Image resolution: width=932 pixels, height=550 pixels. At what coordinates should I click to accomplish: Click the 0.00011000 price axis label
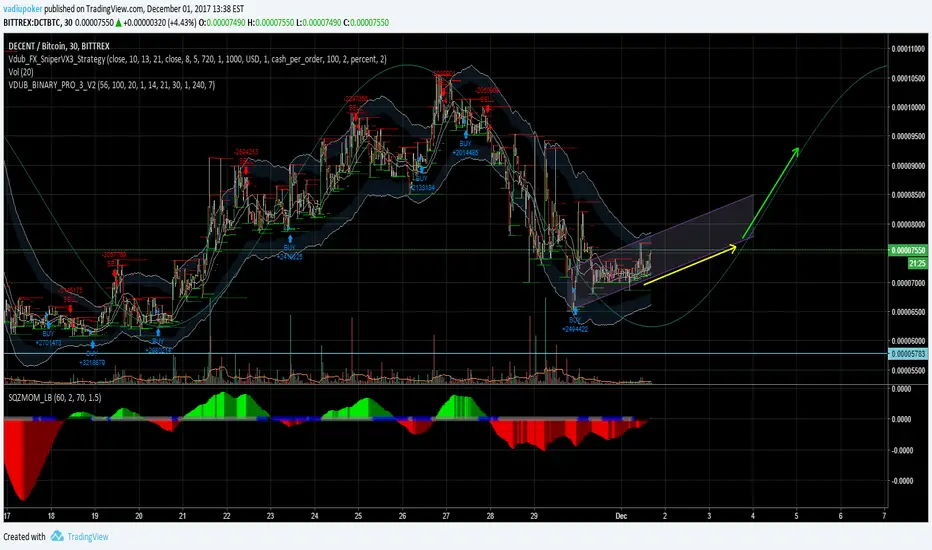[x=908, y=49]
